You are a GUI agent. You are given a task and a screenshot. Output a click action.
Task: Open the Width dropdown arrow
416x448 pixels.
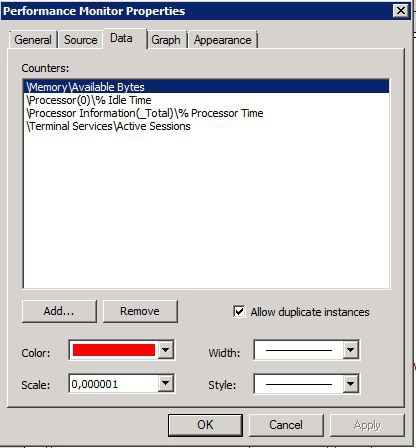(350, 350)
